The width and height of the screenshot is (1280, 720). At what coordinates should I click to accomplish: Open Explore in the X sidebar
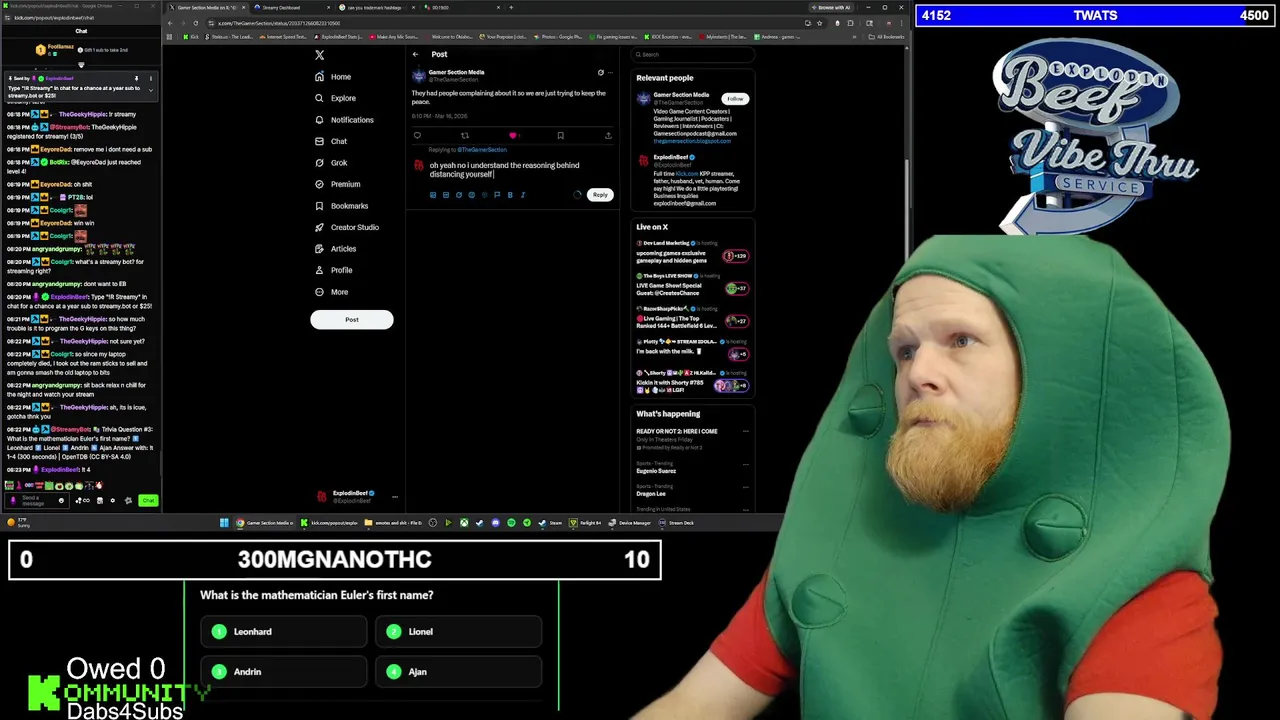click(334, 98)
